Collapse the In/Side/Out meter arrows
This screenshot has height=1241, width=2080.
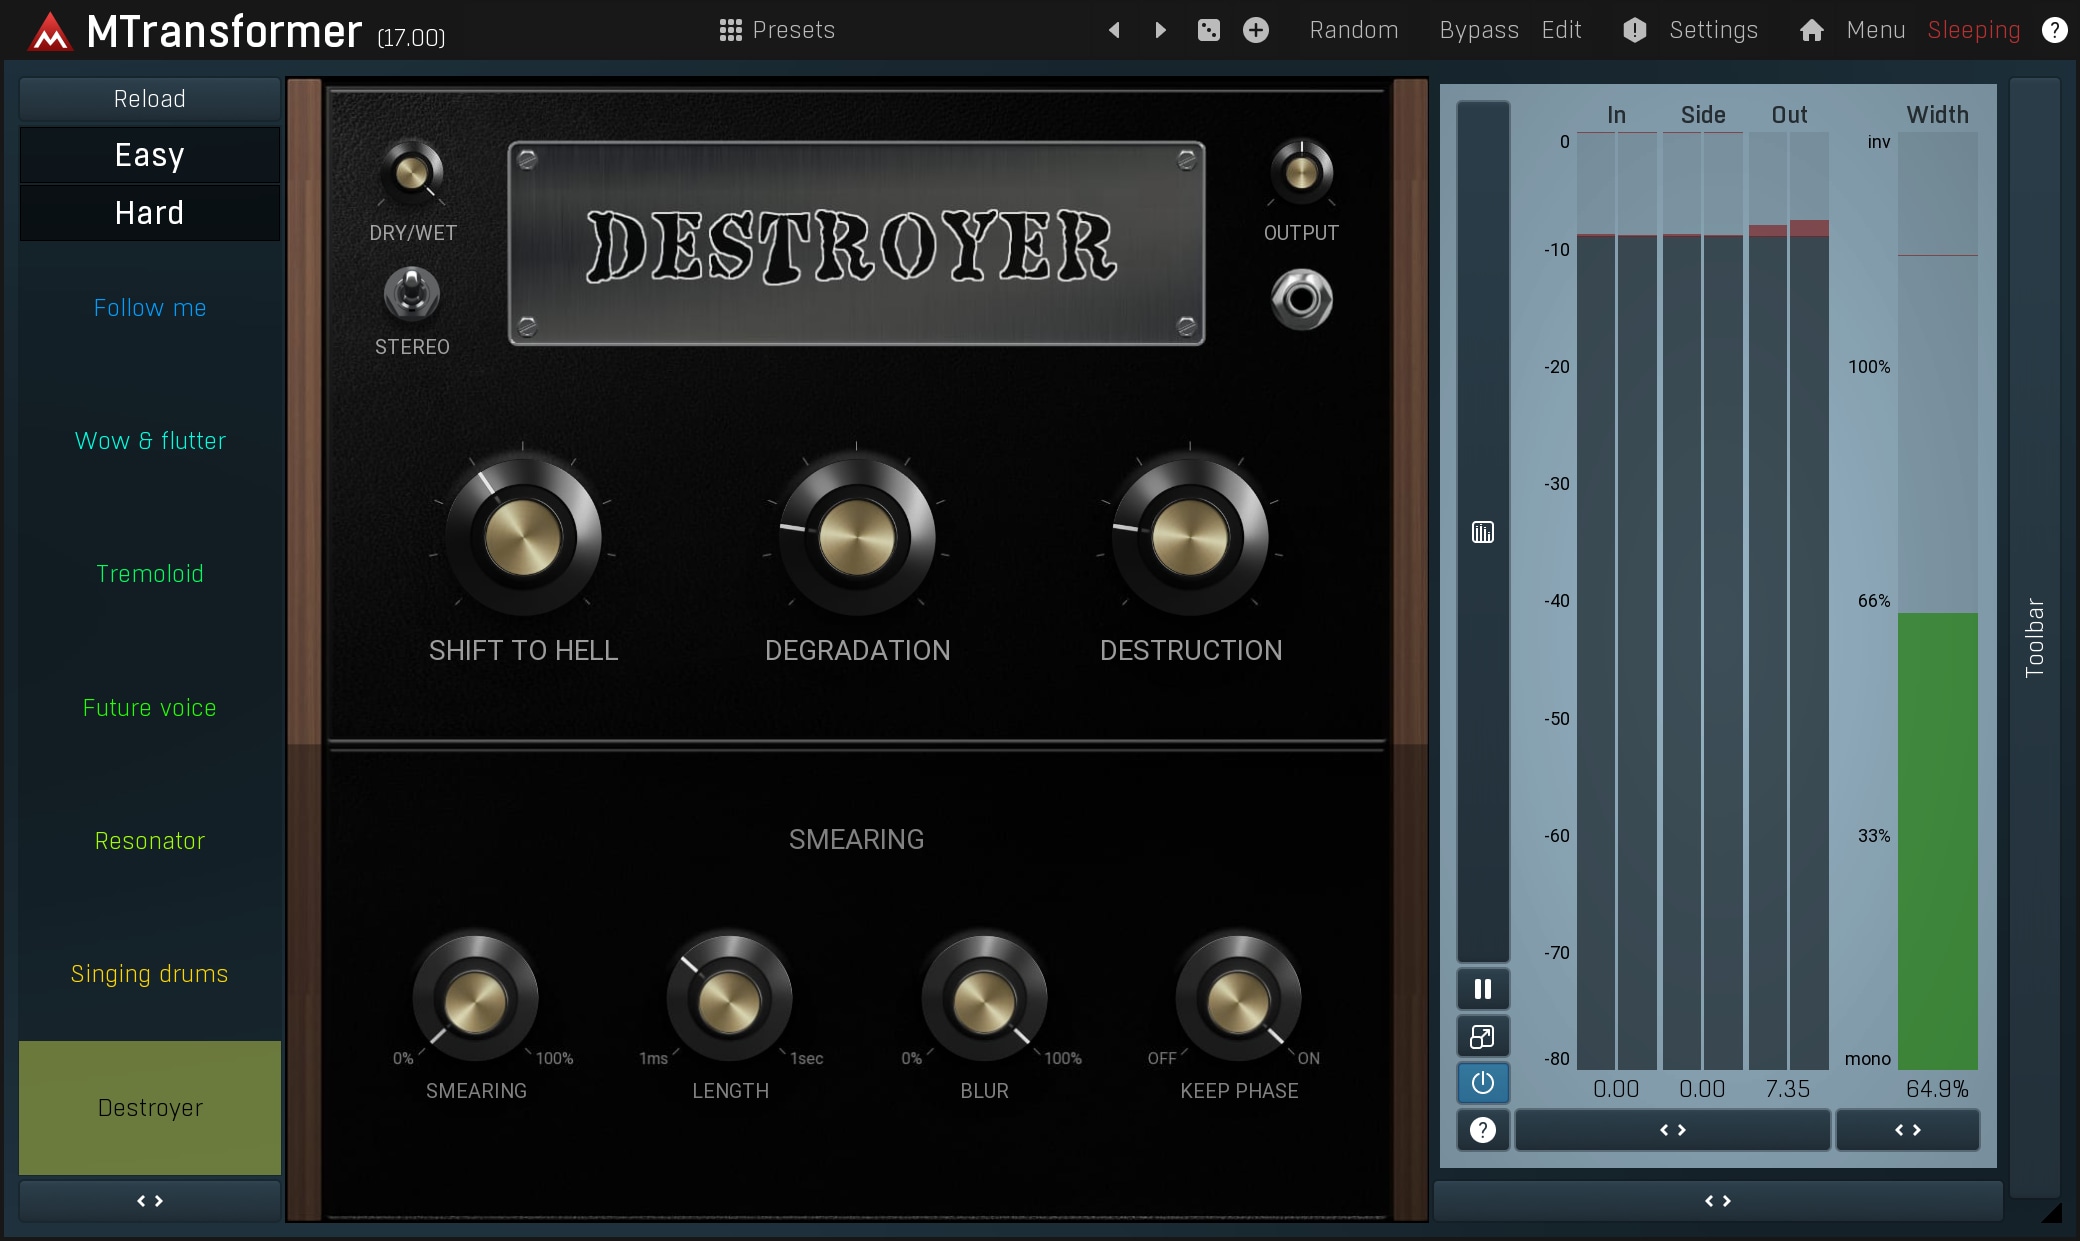tap(1672, 1130)
